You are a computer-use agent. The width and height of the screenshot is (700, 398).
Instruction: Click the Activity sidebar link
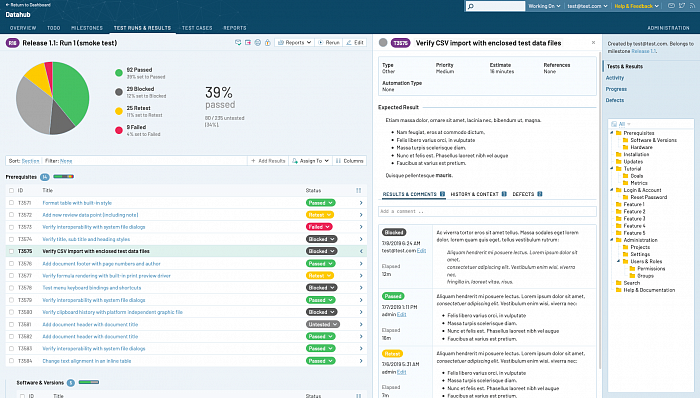(x=615, y=78)
